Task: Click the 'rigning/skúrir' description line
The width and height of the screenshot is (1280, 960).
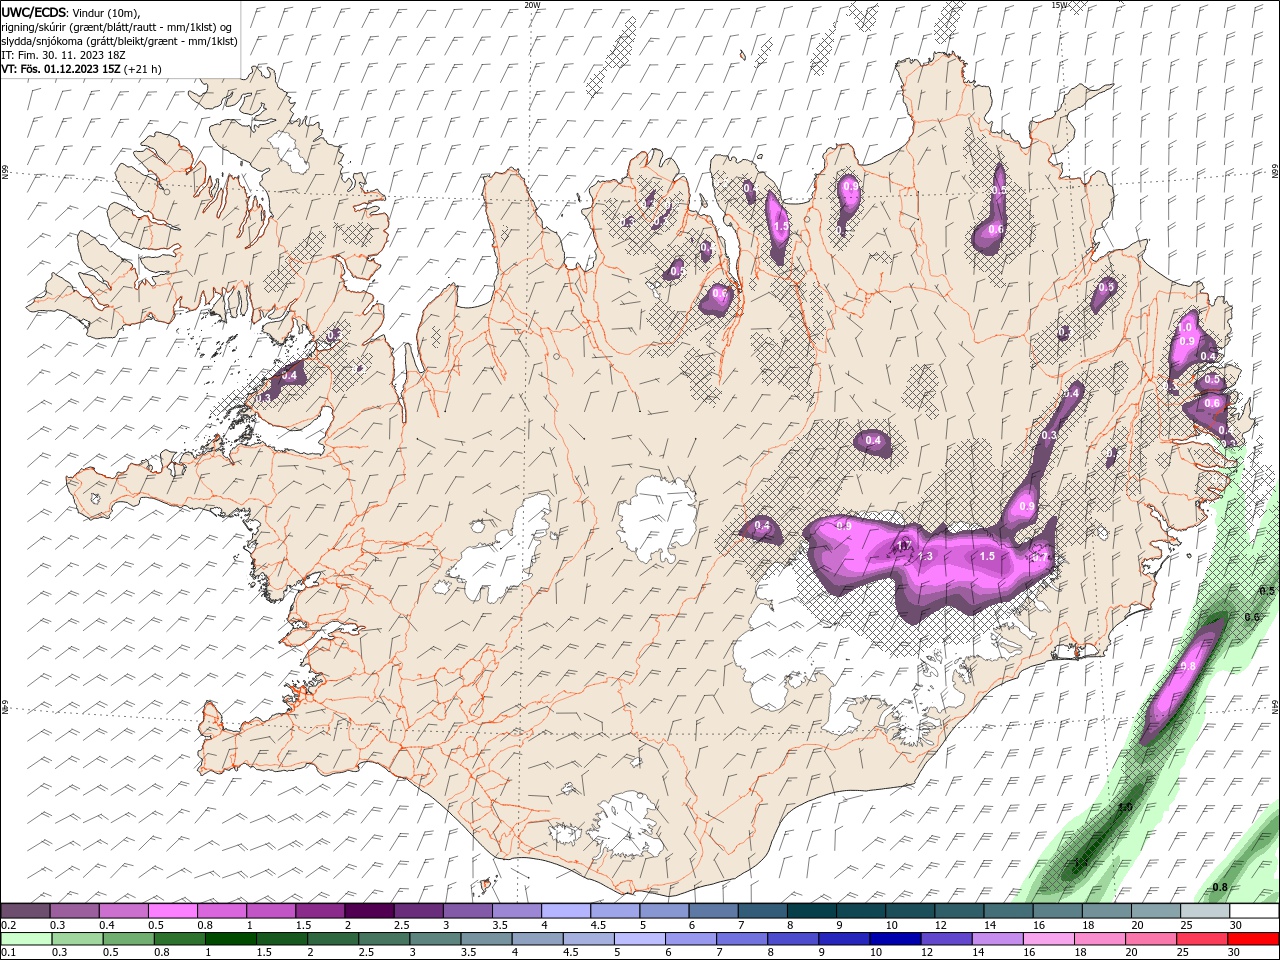Action: coord(117,26)
